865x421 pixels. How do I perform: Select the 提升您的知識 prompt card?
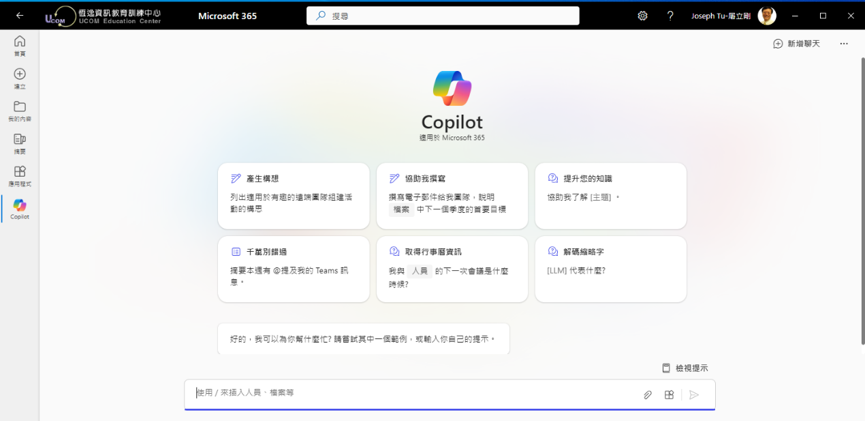611,195
